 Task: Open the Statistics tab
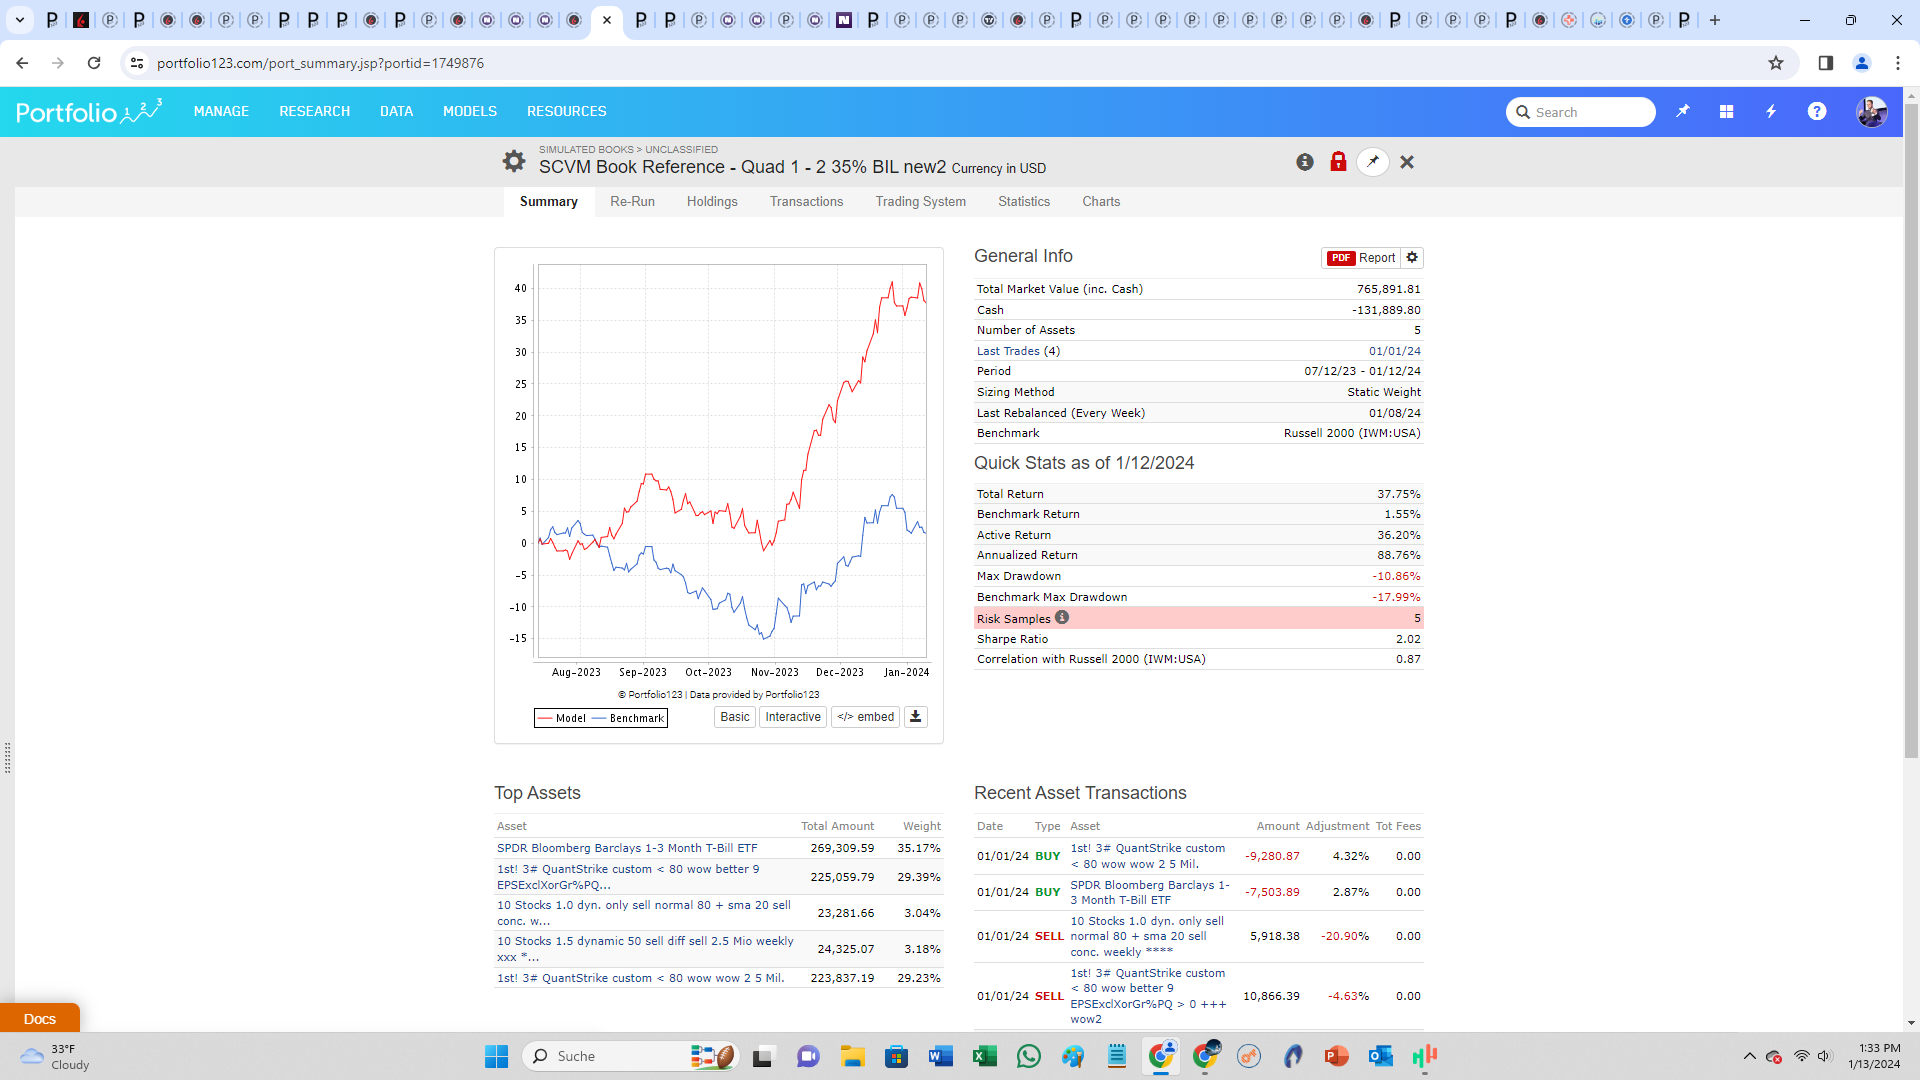point(1024,202)
